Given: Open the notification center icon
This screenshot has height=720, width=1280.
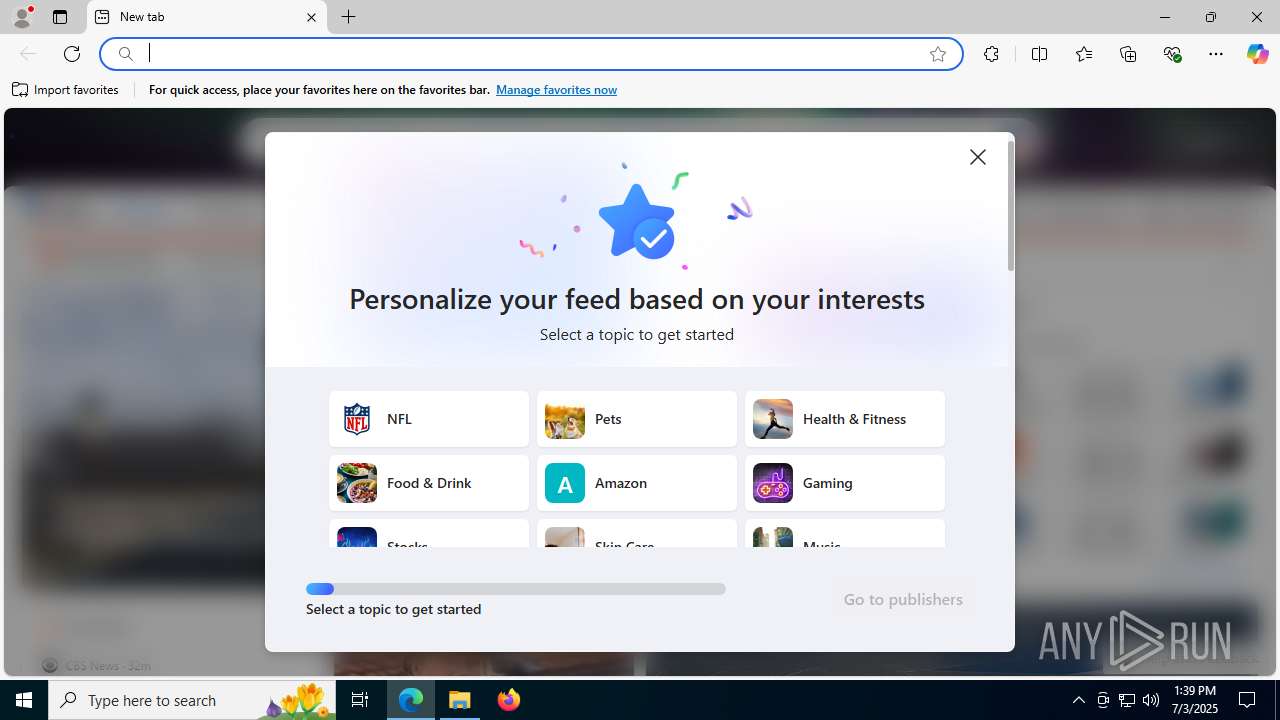Looking at the screenshot, I should point(1247,700).
